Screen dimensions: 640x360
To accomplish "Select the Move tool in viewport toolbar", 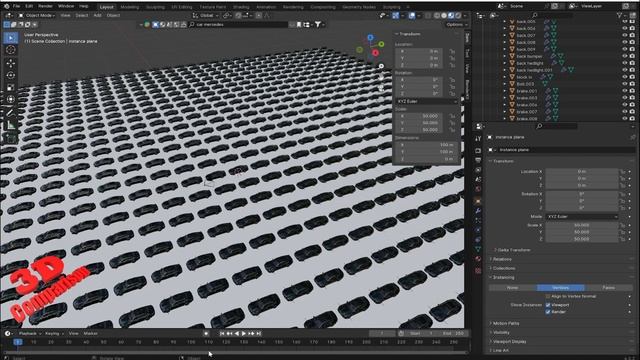I will click(x=11, y=63).
